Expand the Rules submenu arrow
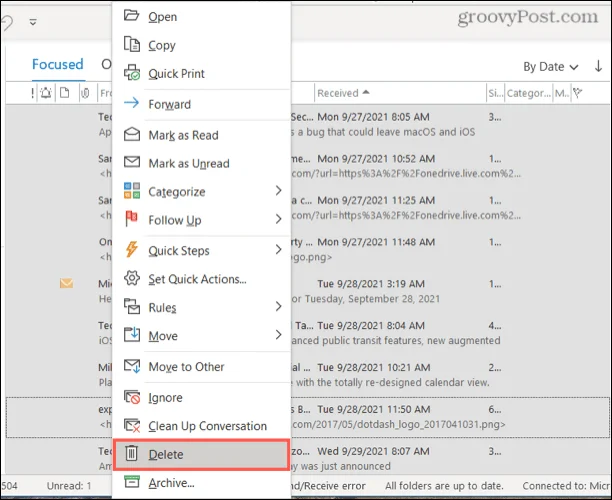Screen dimensions: 612x500 coord(278,306)
